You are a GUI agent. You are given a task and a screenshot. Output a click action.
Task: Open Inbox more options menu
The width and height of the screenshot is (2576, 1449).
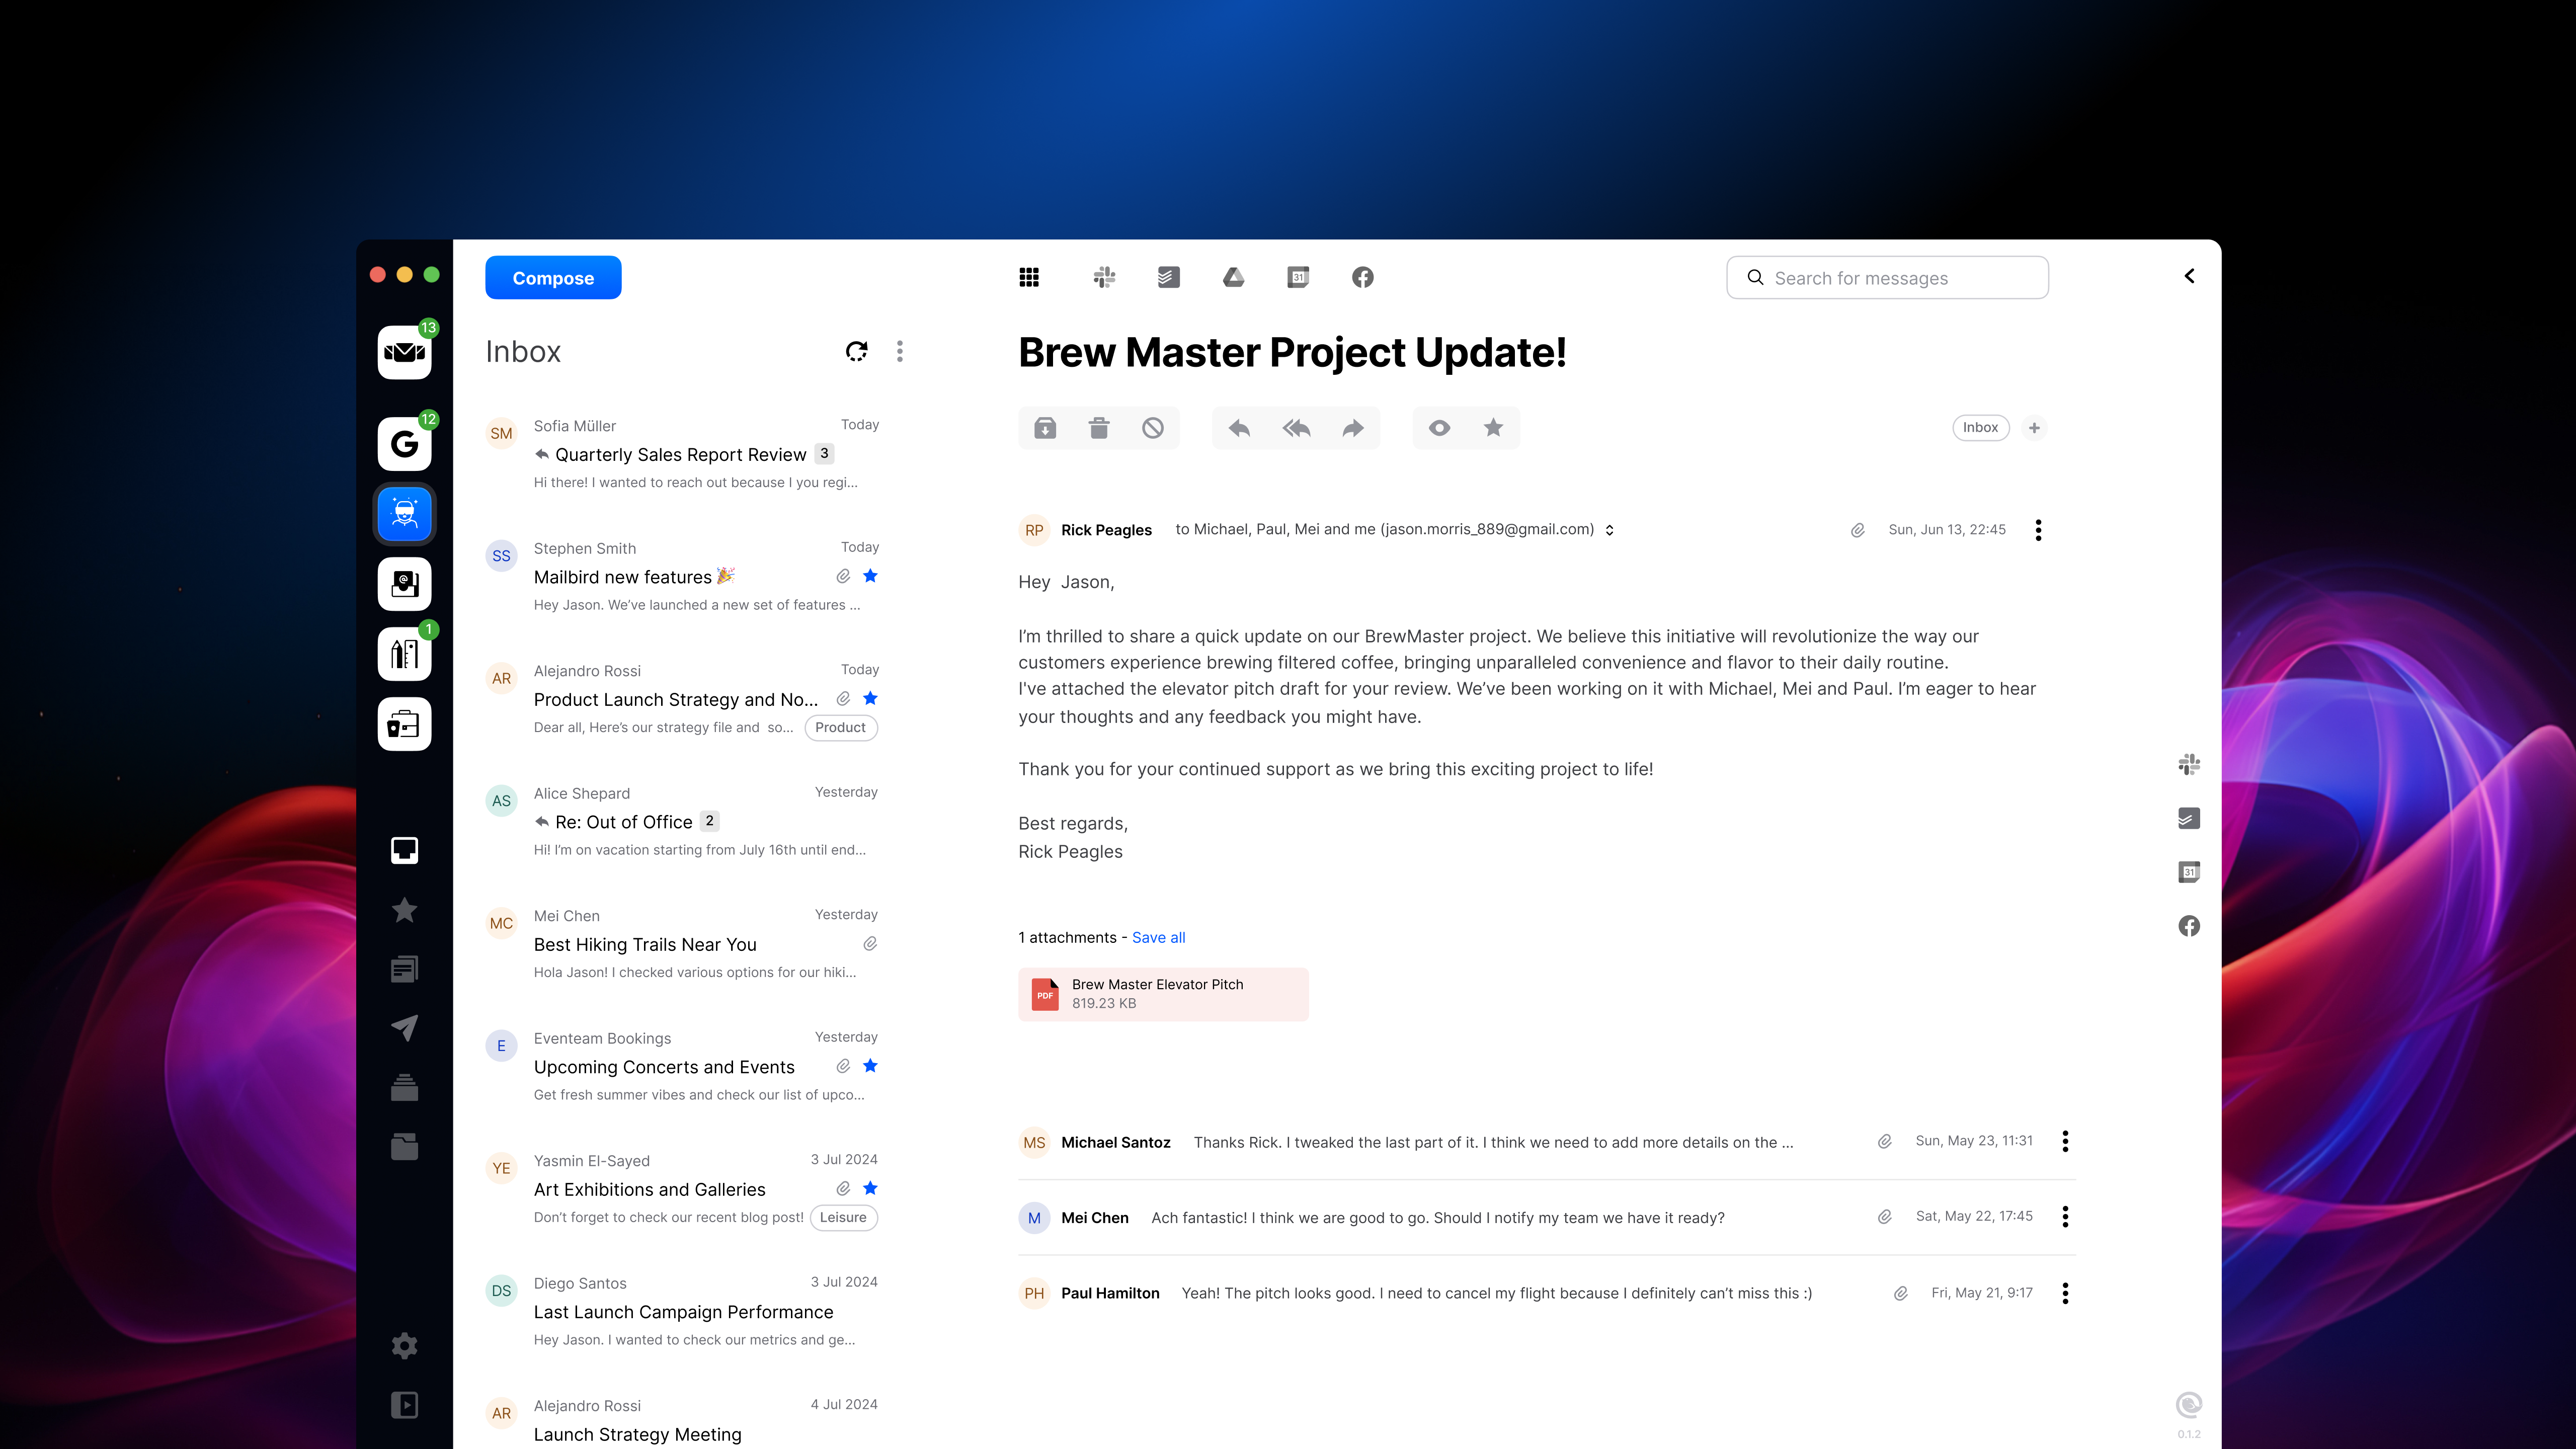[900, 351]
